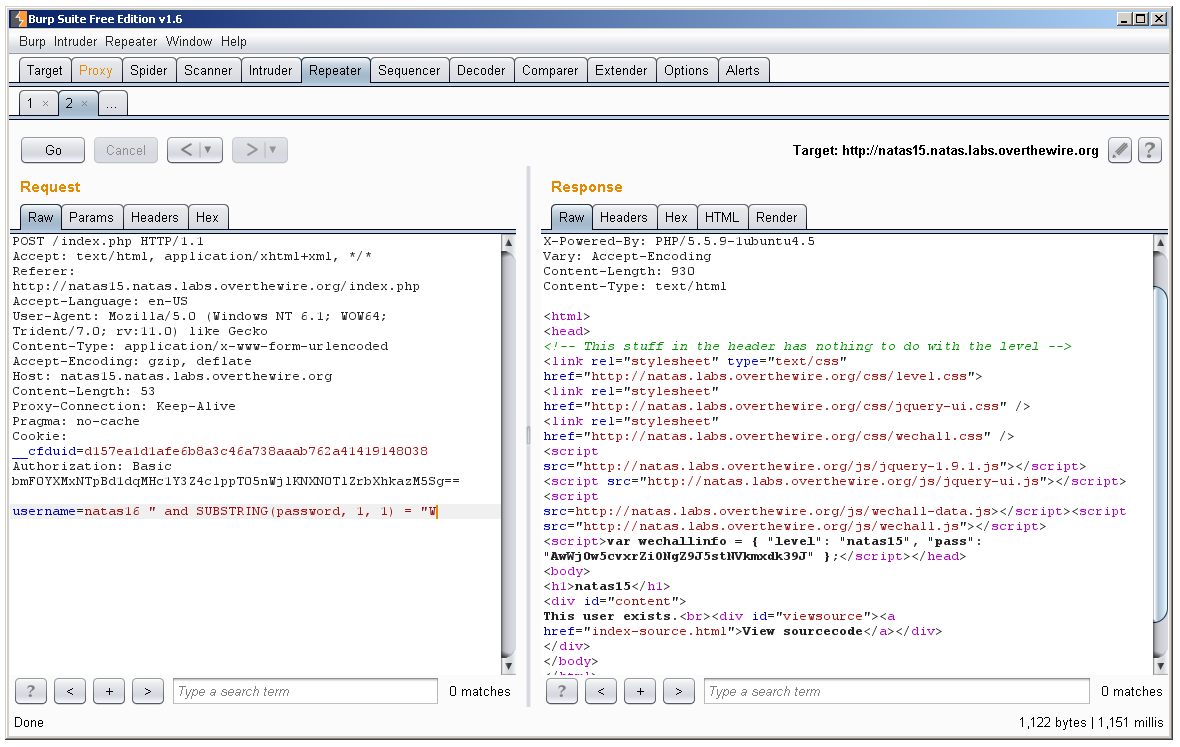Click request pane scrollbar up arrow
Image resolution: width=1180 pixels, height=747 pixels.
click(x=508, y=242)
